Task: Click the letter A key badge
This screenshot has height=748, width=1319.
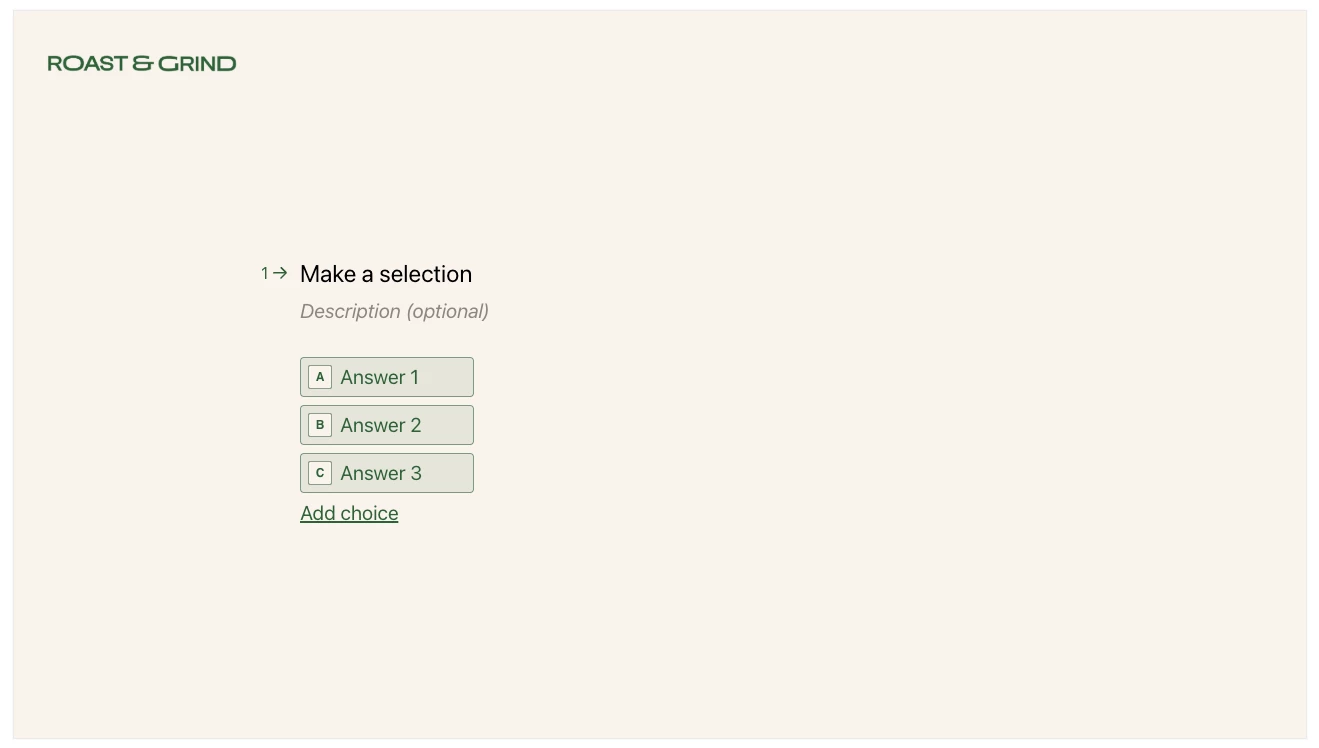Action: [320, 377]
